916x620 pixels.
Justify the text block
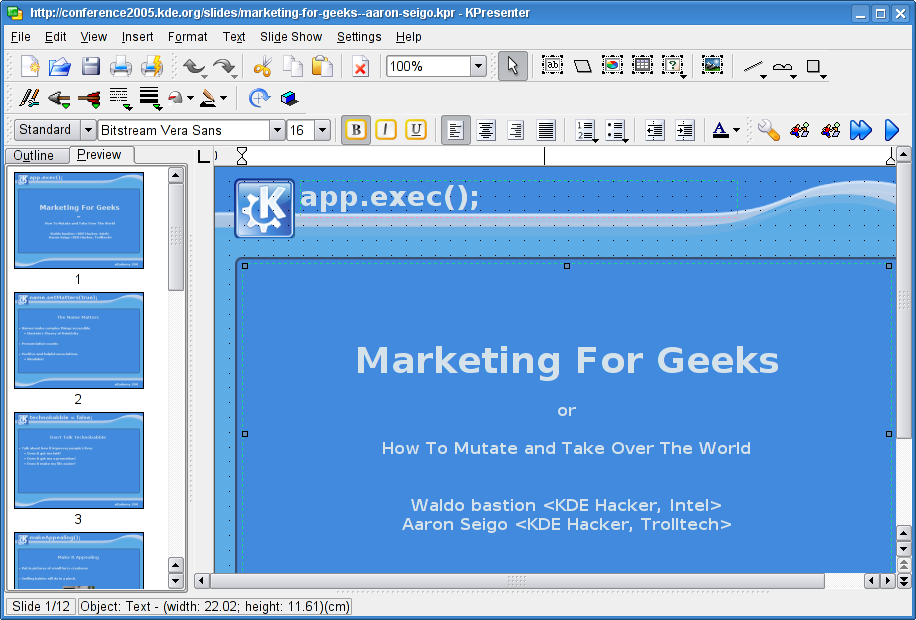tap(546, 130)
